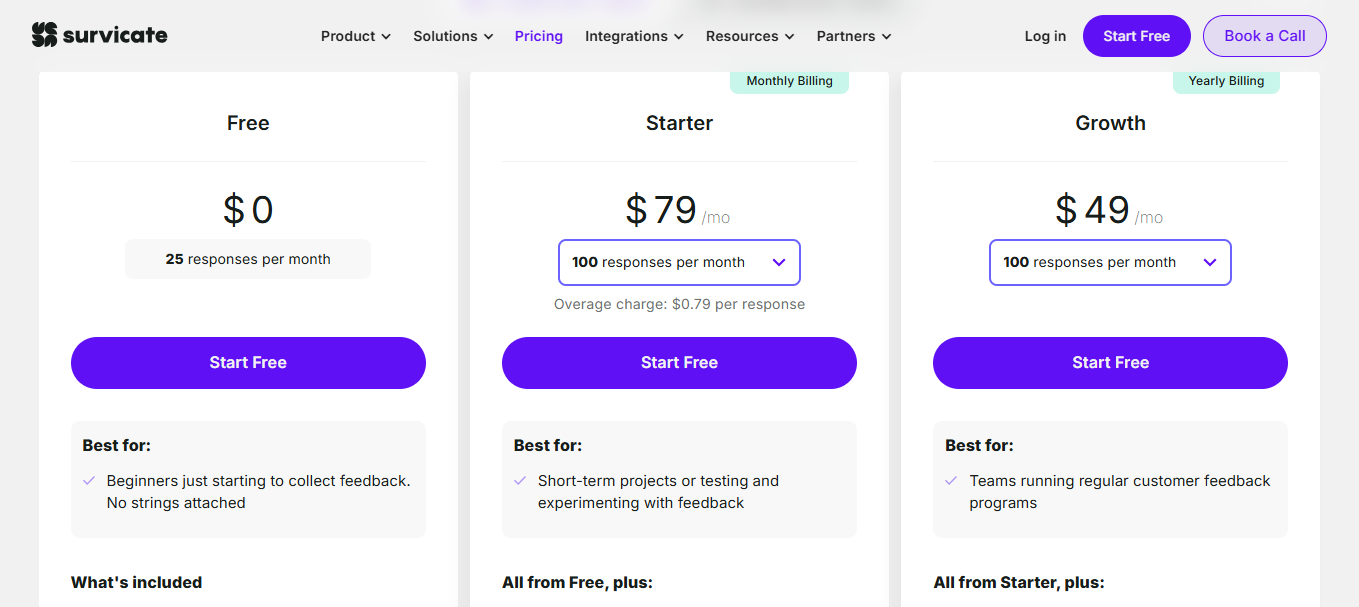Start the Free plan
Screen dimensions: 1359x607
[248, 363]
